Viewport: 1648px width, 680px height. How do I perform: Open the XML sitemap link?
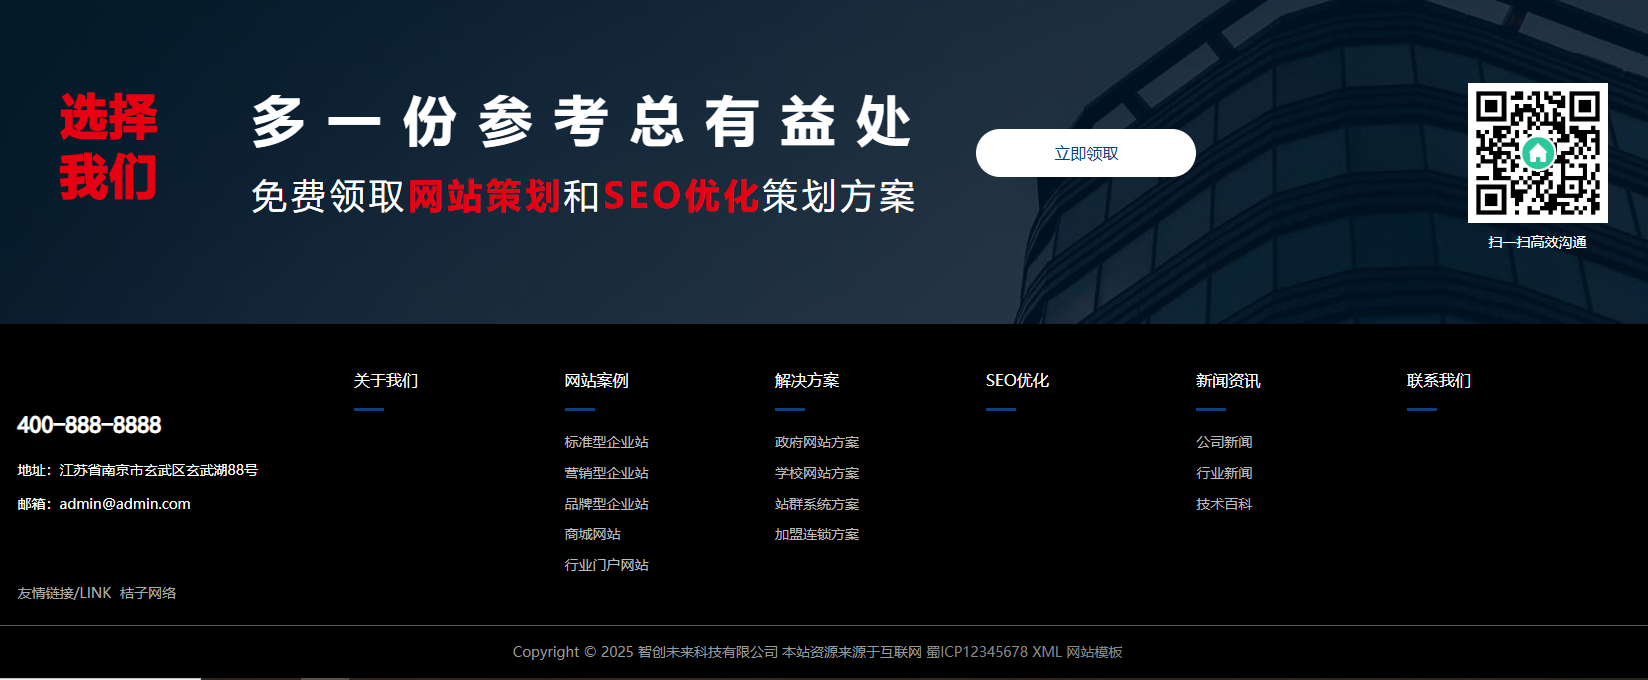tap(1046, 652)
